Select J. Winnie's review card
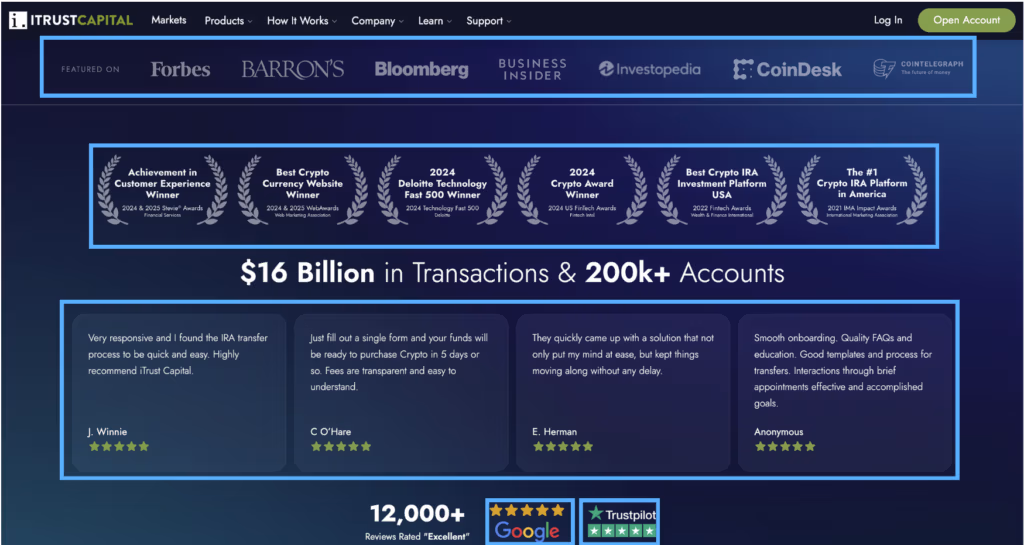Viewport: 1024px width, 545px height. [179, 392]
